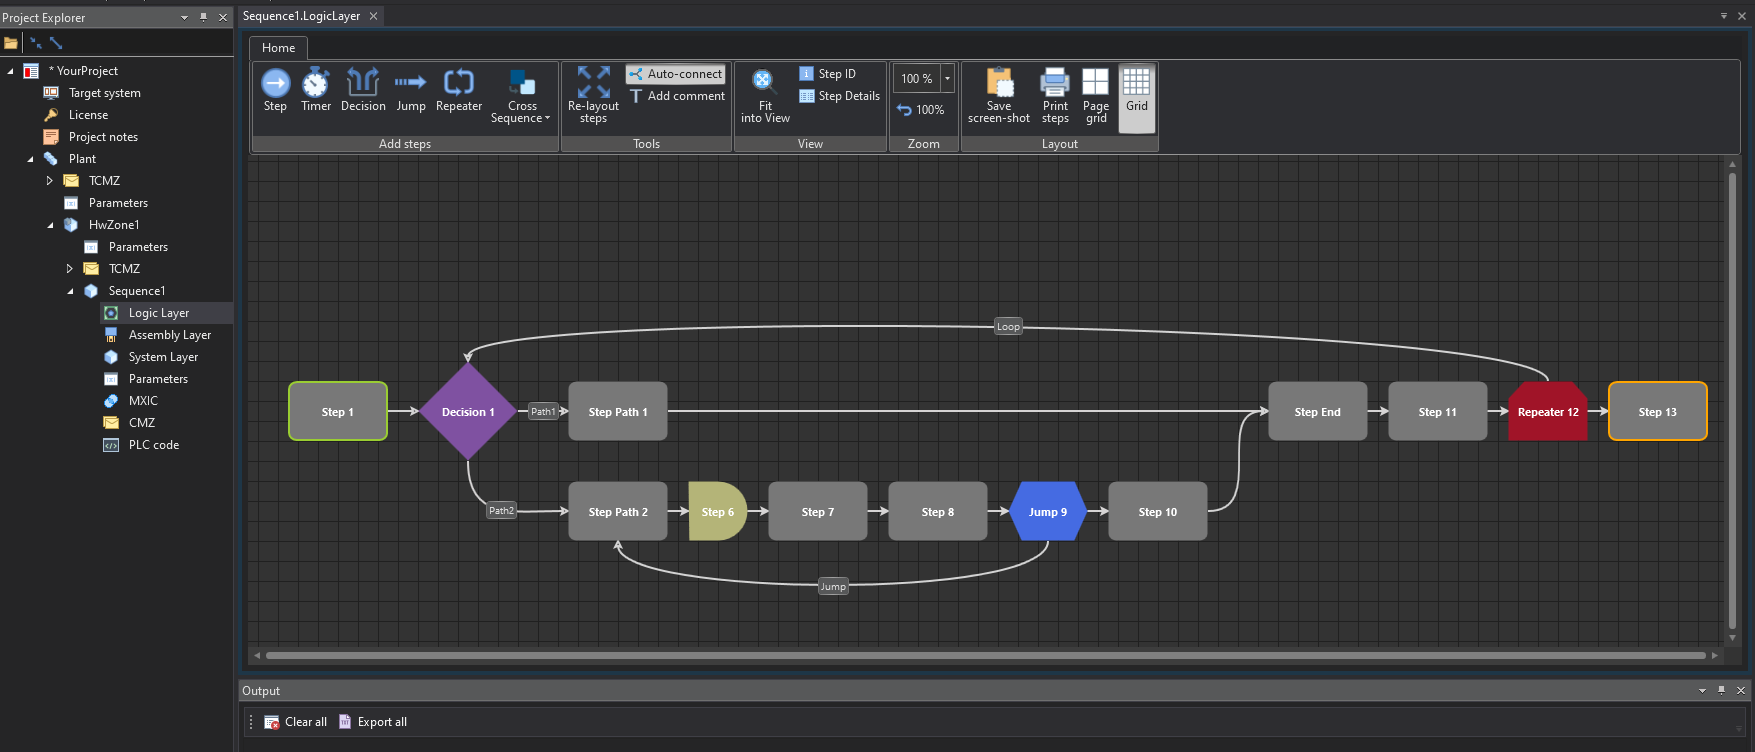
Task: Select the Decision 1 diamond node
Action: pyautogui.click(x=468, y=411)
